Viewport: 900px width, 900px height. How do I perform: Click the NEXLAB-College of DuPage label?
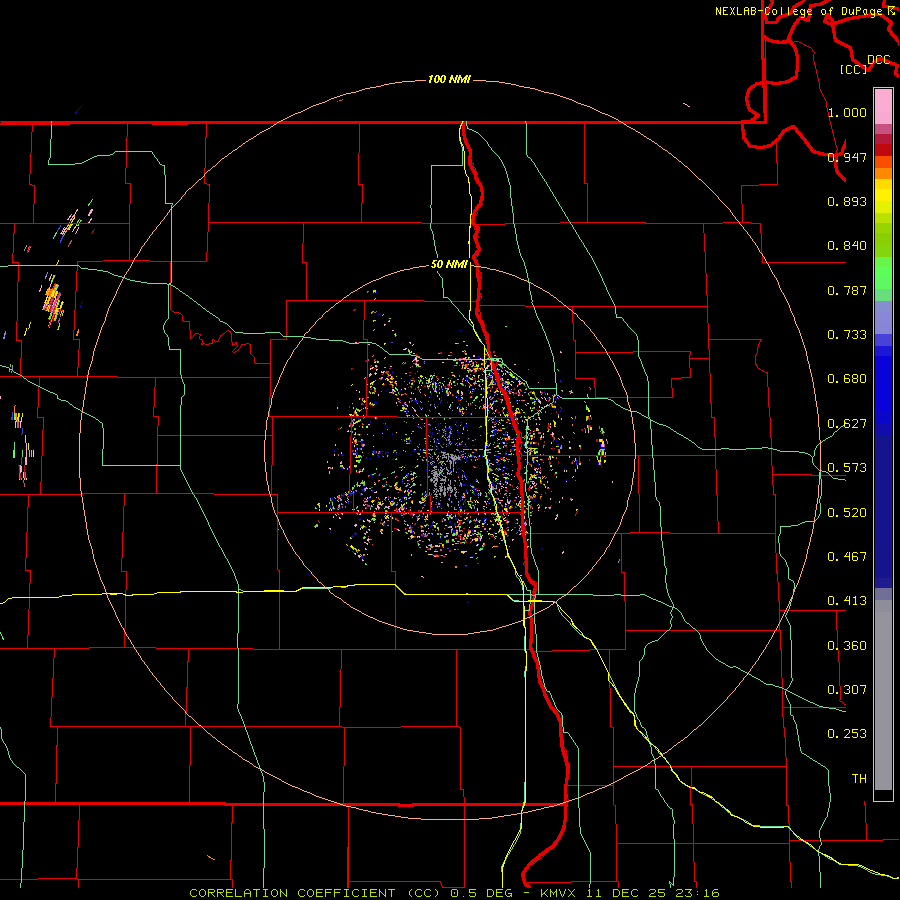point(798,11)
